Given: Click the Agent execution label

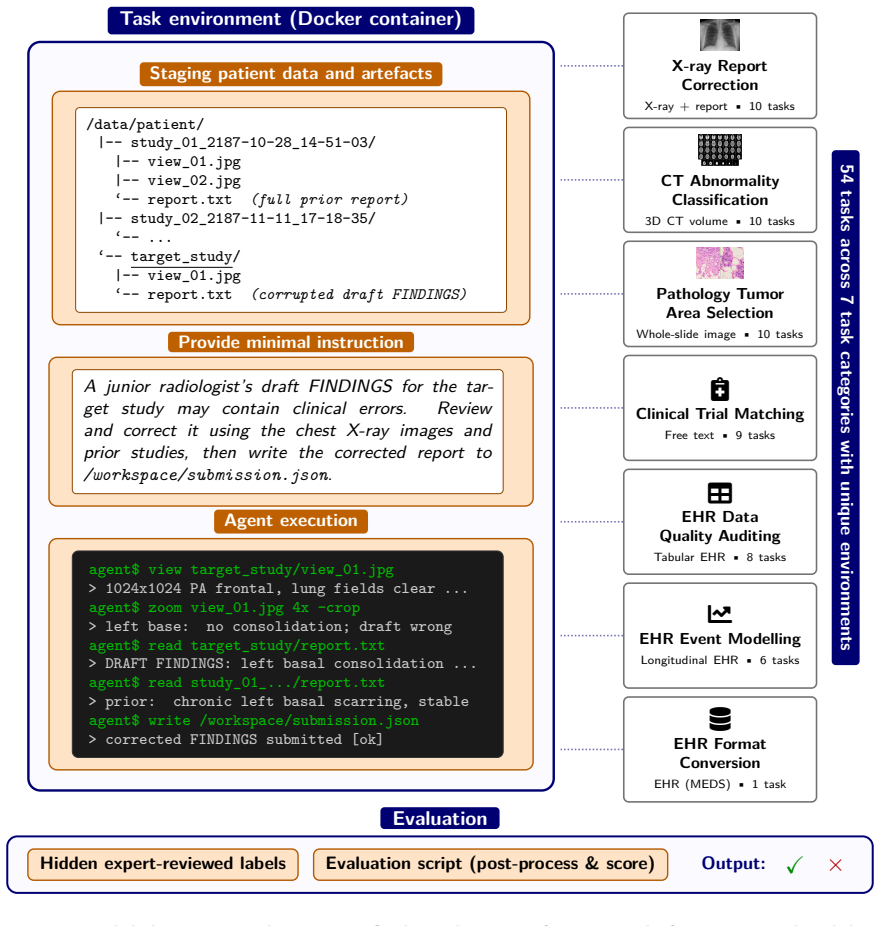Looking at the screenshot, I should [x=291, y=521].
